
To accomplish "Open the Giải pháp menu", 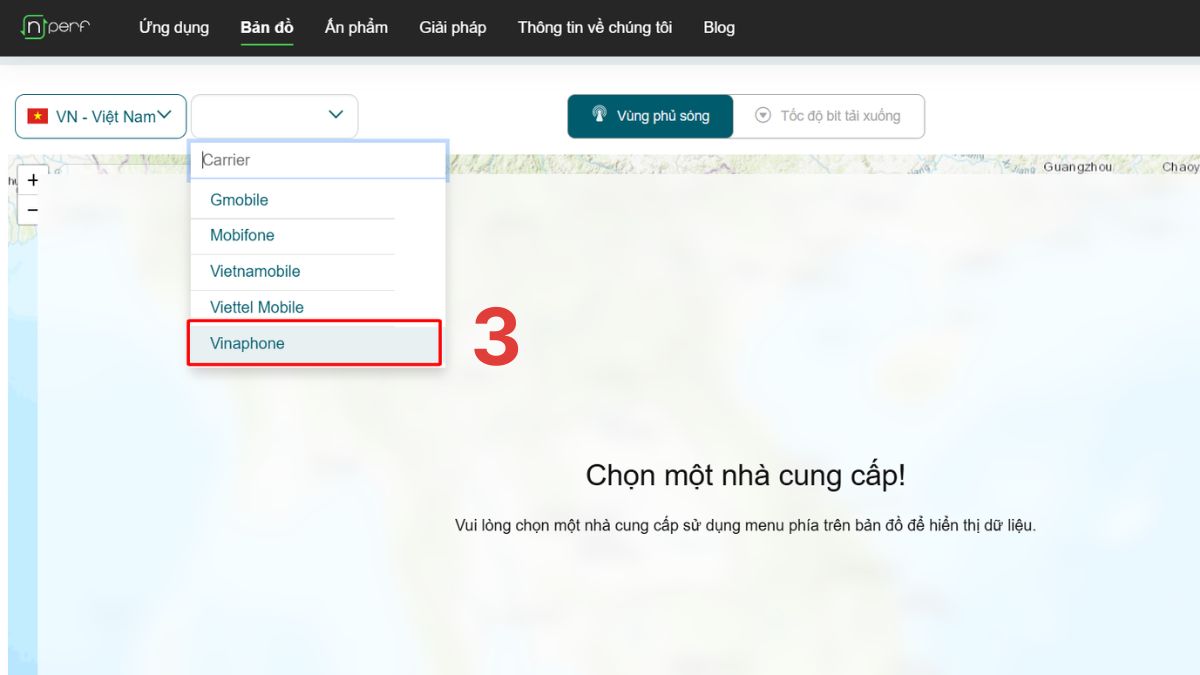I will click(453, 27).
